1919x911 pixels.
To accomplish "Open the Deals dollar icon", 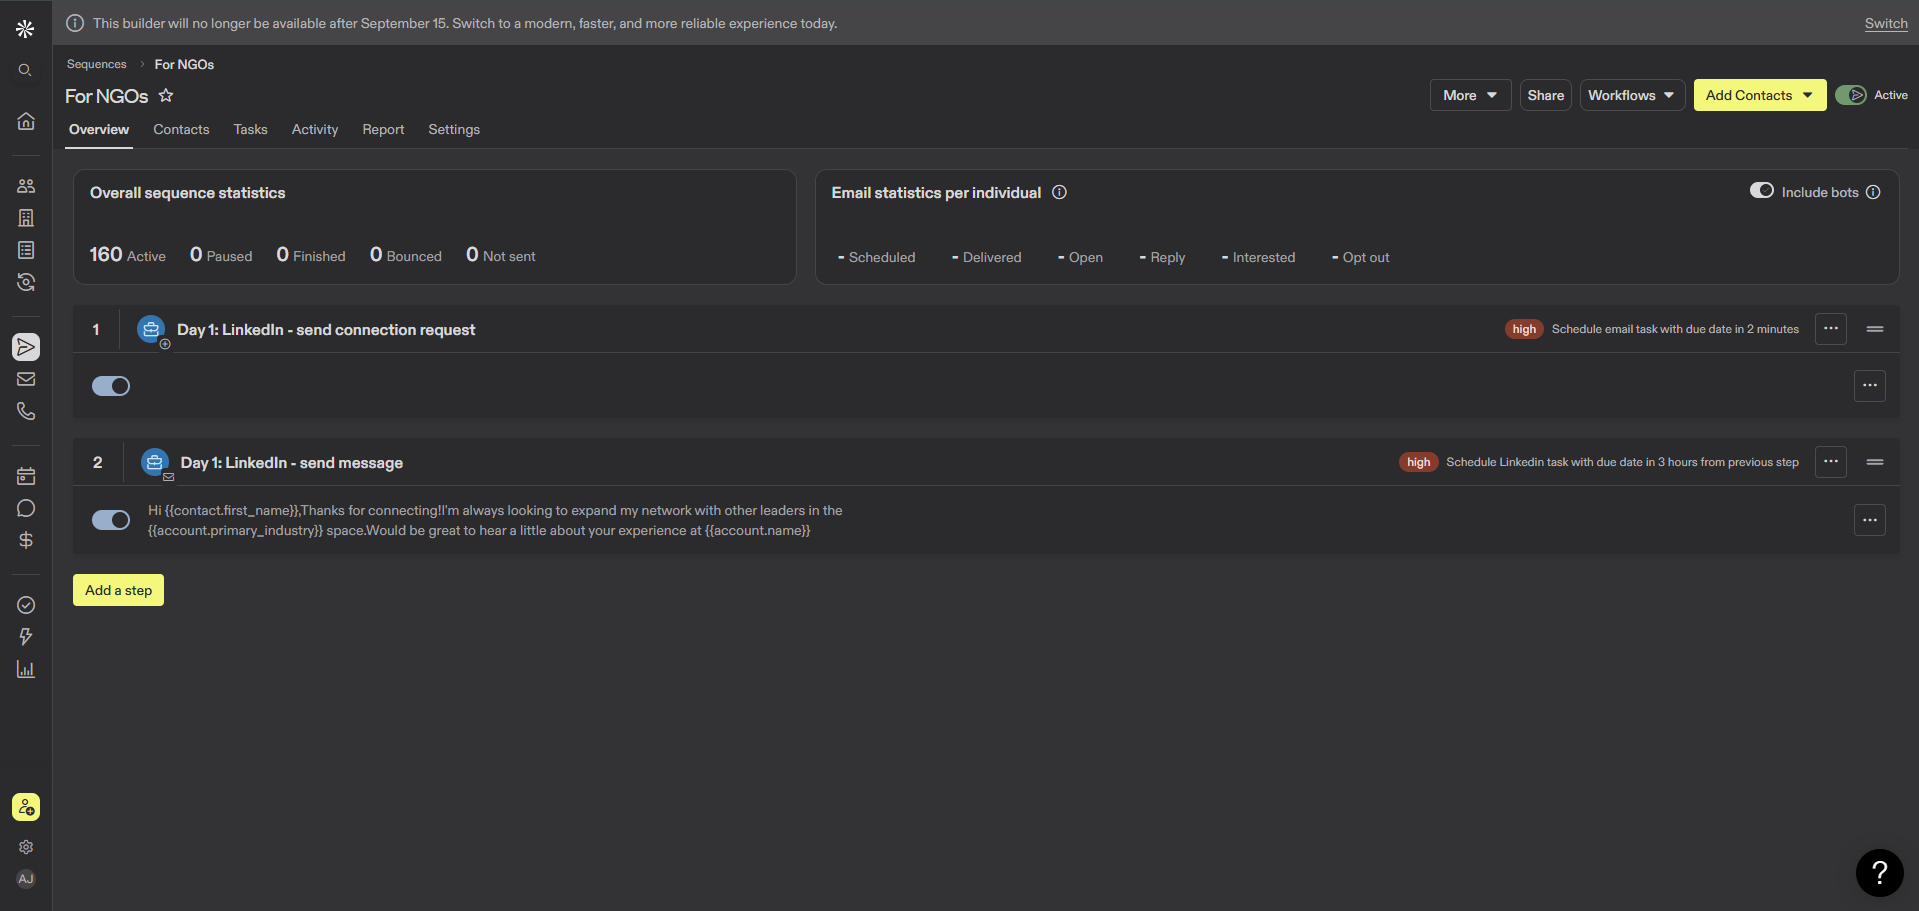I will 26,540.
